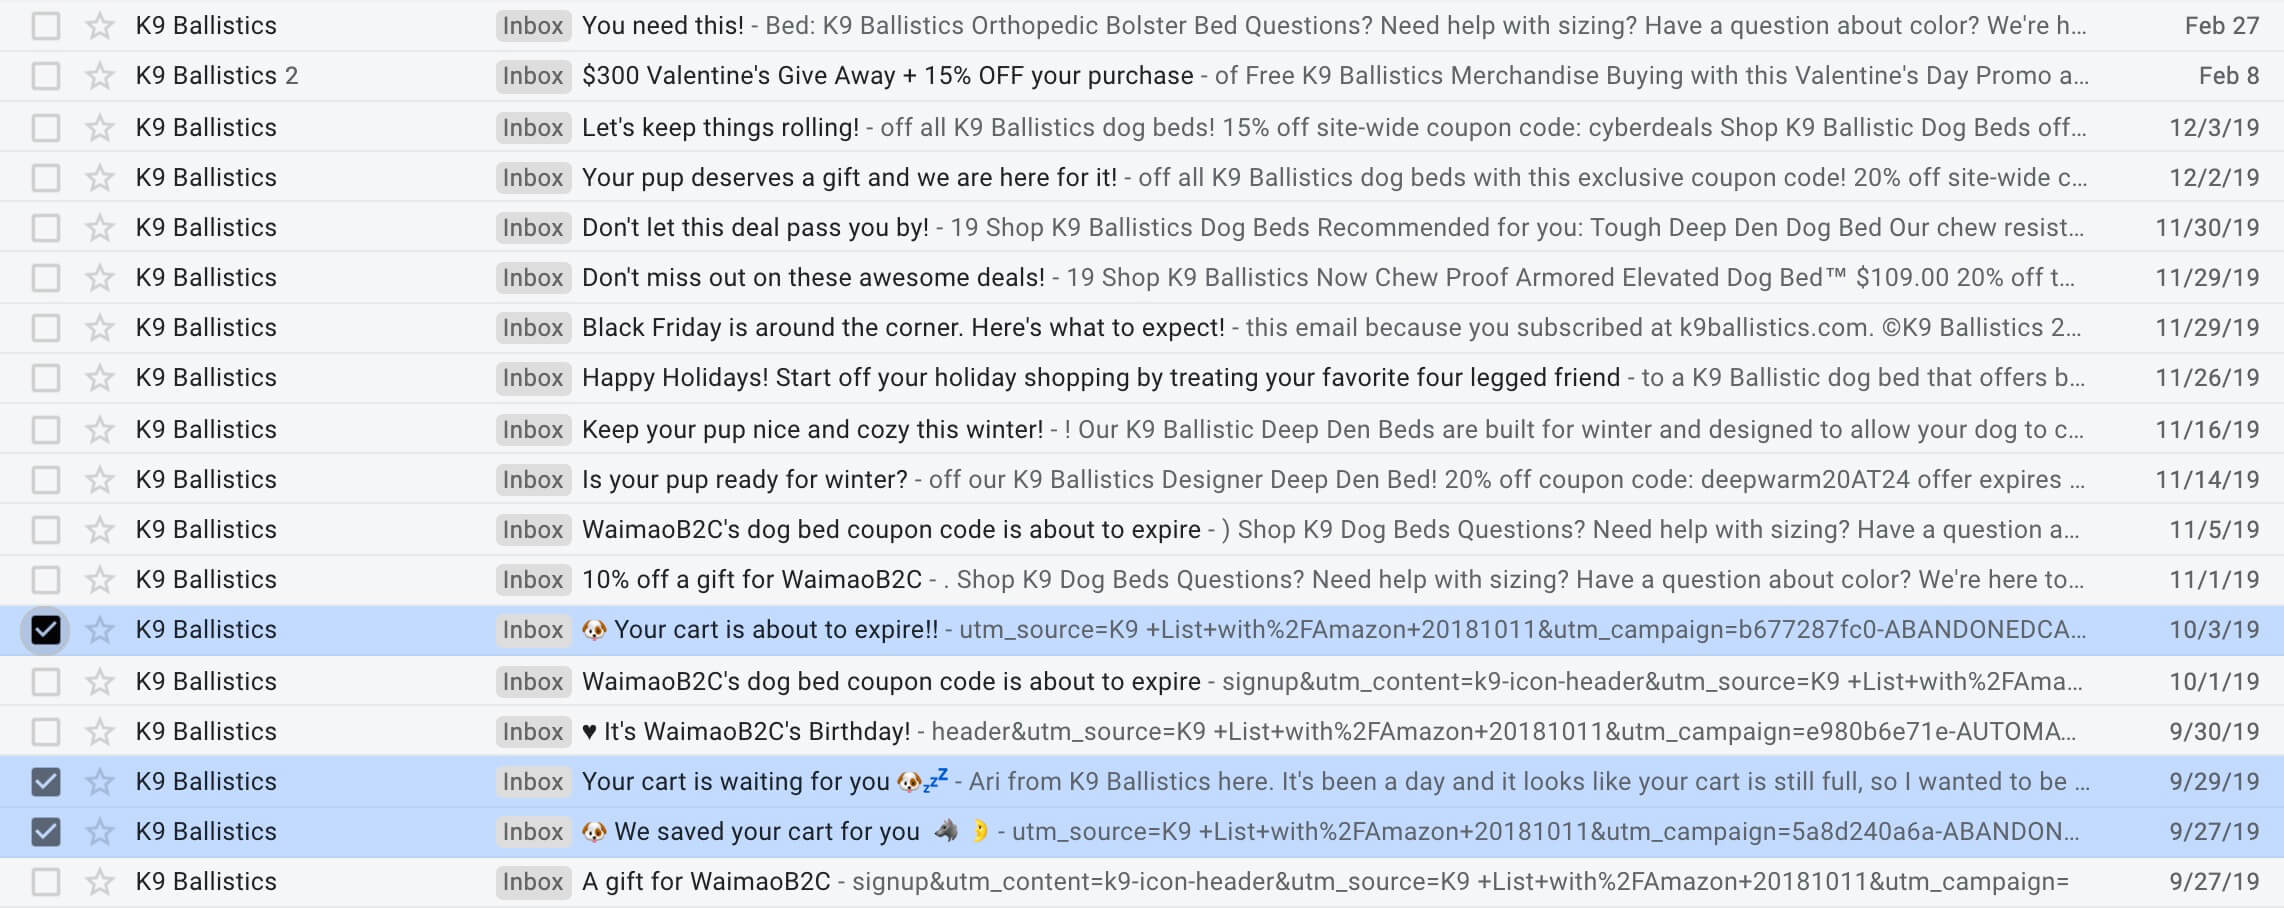Image resolution: width=2284 pixels, height=908 pixels.
Task: Star the 'Your cart is about to expire!!' email
Action: (99, 629)
